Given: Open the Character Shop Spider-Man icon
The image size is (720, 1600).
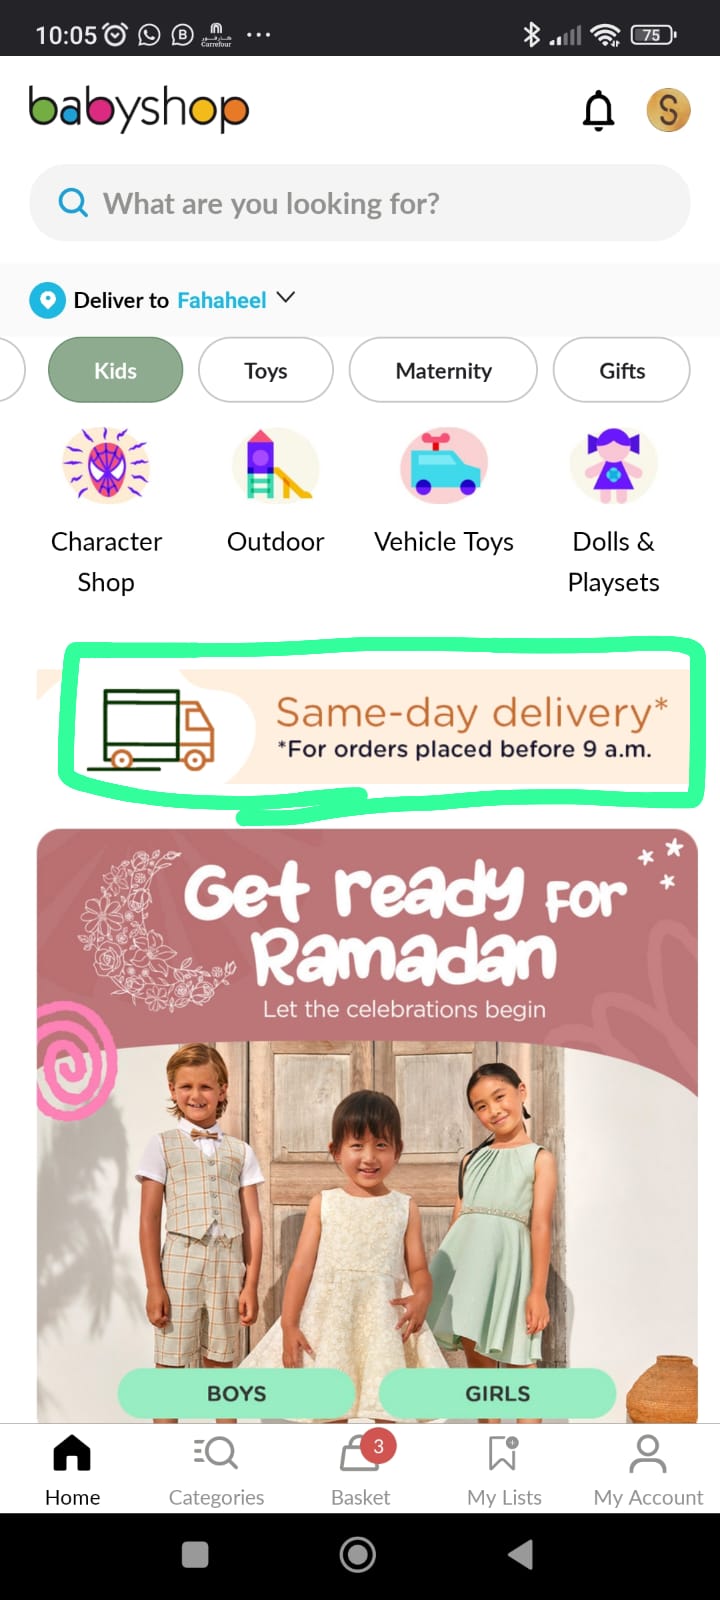Looking at the screenshot, I should [x=106, y=465].
